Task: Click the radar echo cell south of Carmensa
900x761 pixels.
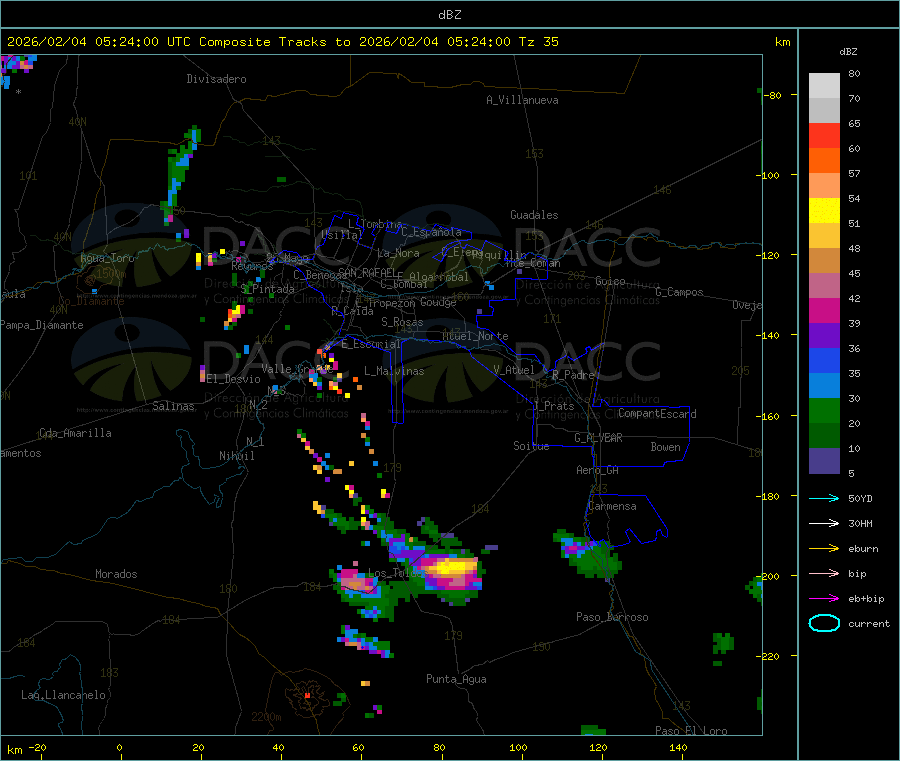Action: (x=589, y=554)
